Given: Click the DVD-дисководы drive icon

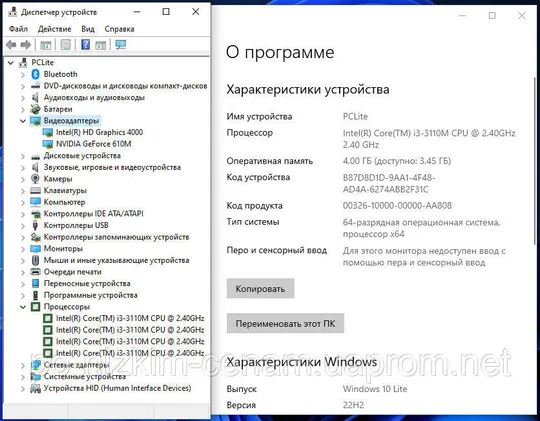Looking at the screenshot, I should pyautogui.click(x=35, y=86).
